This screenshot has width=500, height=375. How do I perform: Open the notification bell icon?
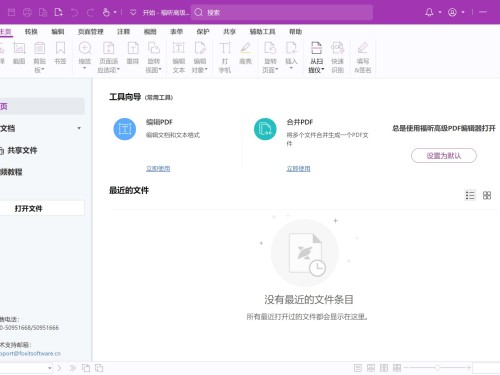pos(429,12)
